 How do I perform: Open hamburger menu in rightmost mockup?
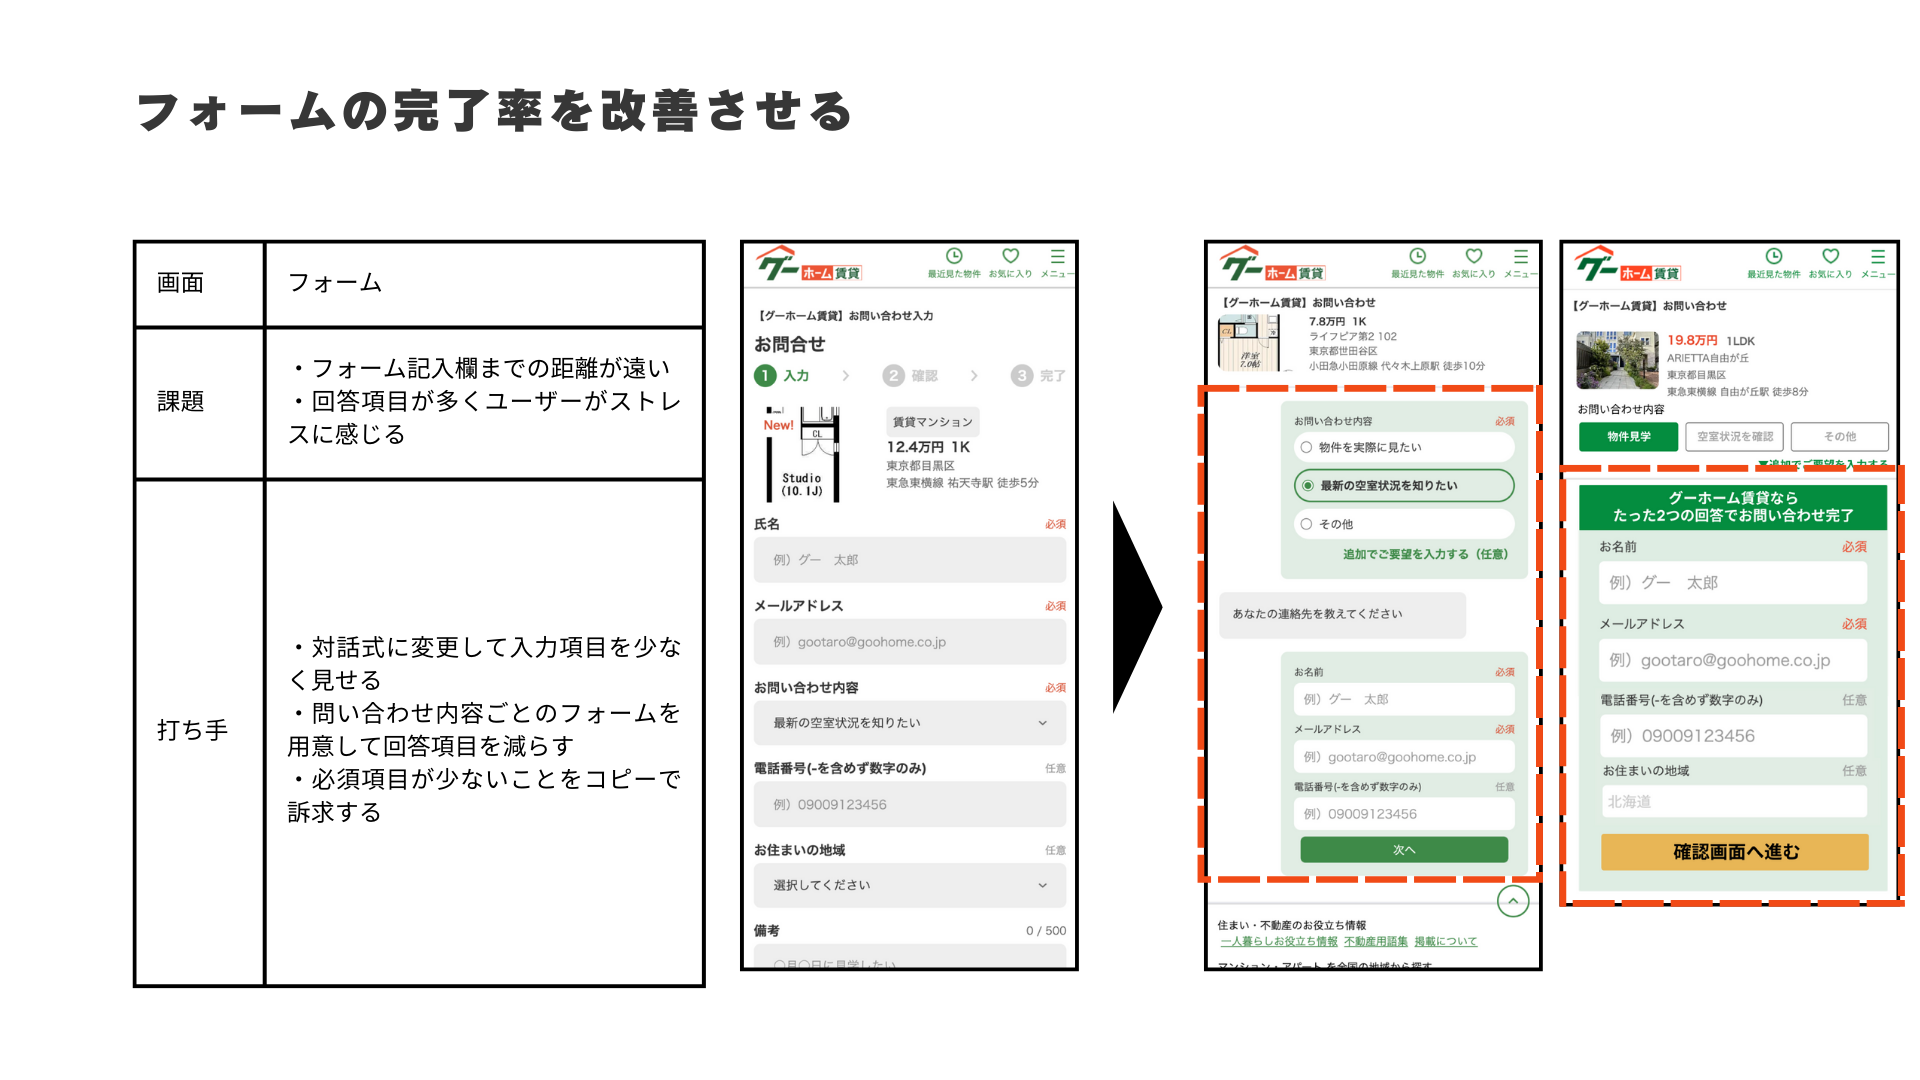tap(1877, 257)
